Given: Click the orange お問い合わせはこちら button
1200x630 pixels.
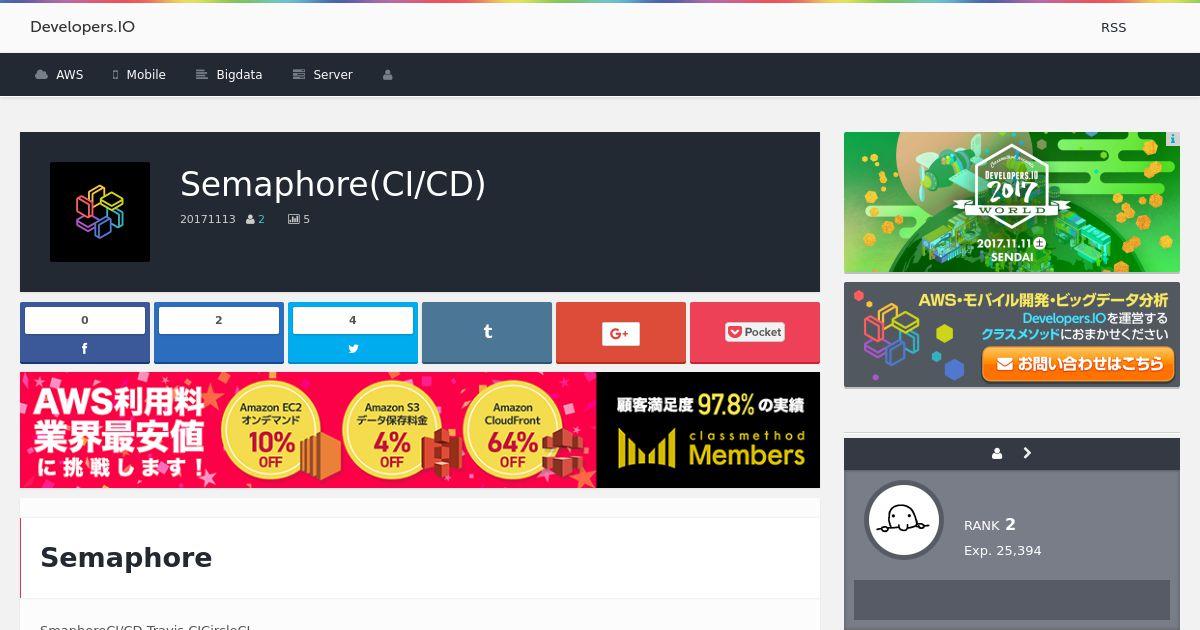Looking at the screenshot, I should pyautogui.click(x=1077, y=364).
